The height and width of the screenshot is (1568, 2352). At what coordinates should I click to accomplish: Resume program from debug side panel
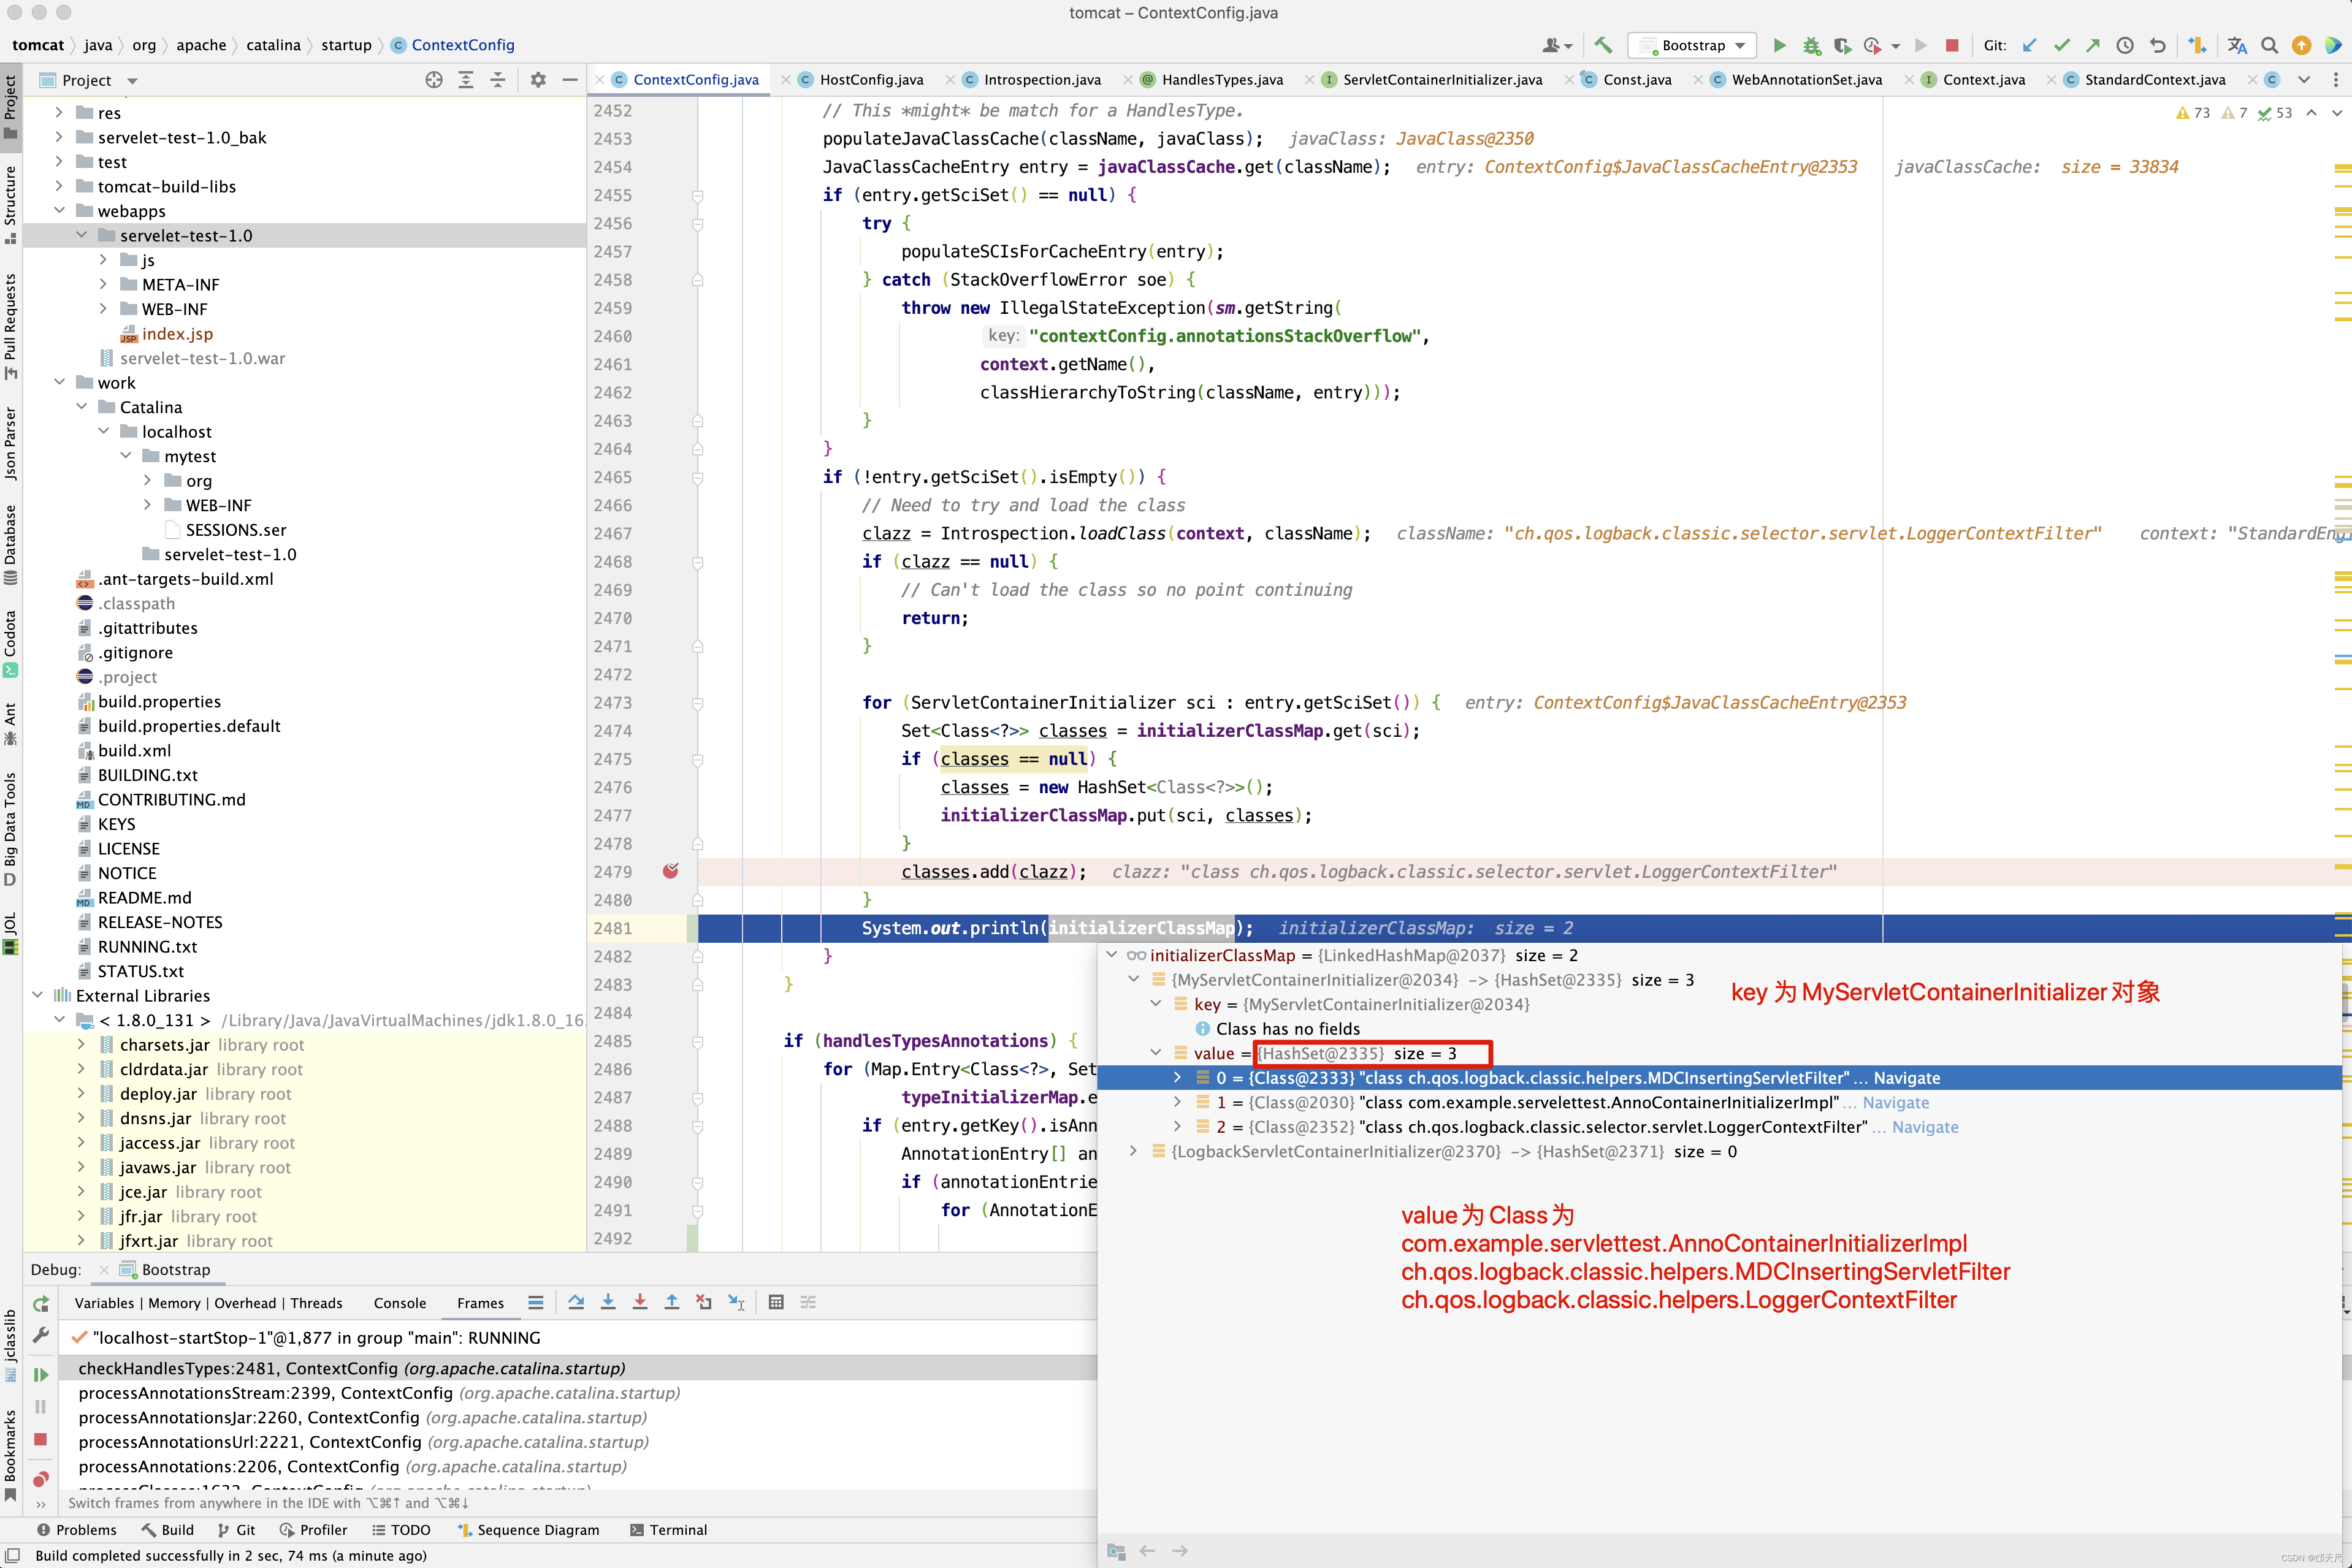tap(40, 1375)
